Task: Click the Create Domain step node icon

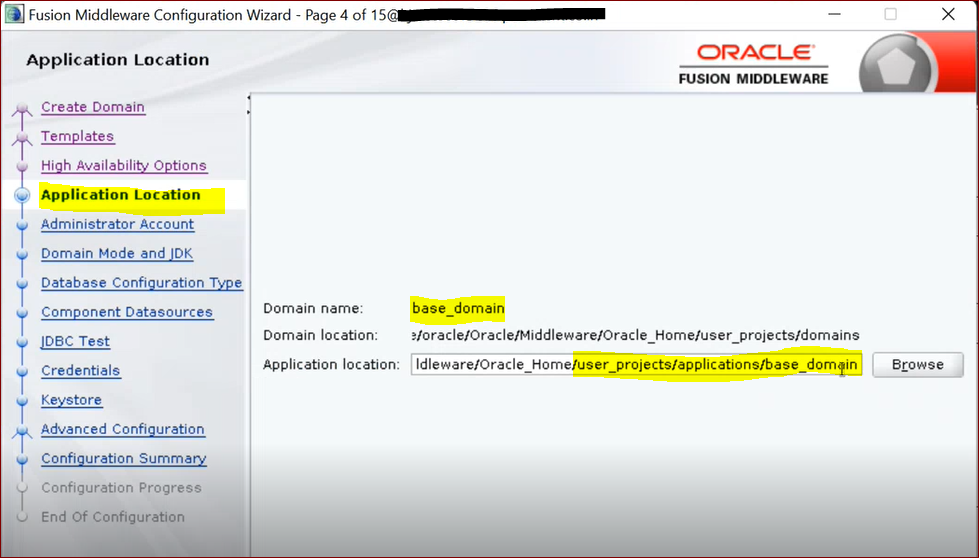Action: 22,108
